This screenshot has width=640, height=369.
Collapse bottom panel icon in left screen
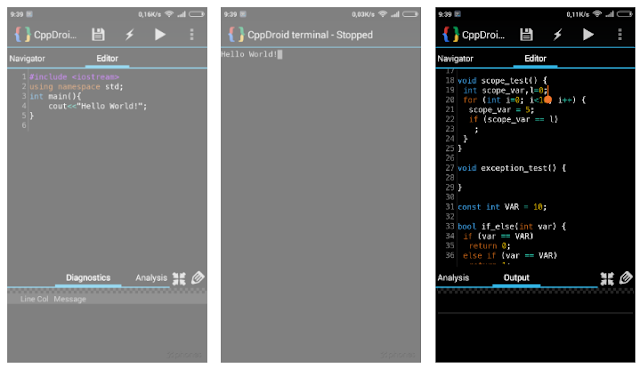coord(179,278)
